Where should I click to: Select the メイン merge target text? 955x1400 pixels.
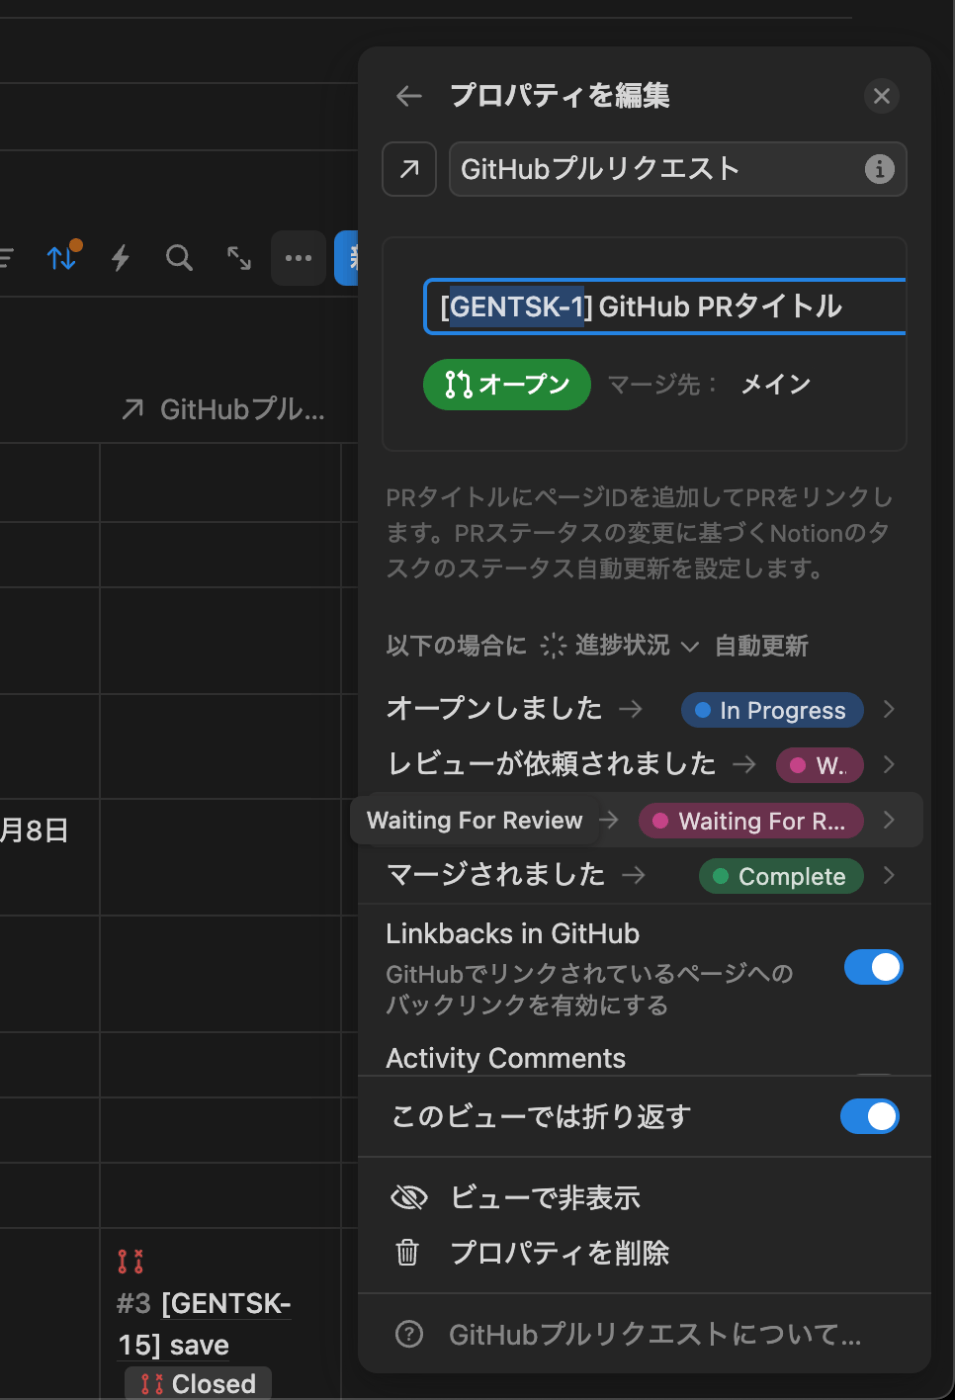point(776,384)
